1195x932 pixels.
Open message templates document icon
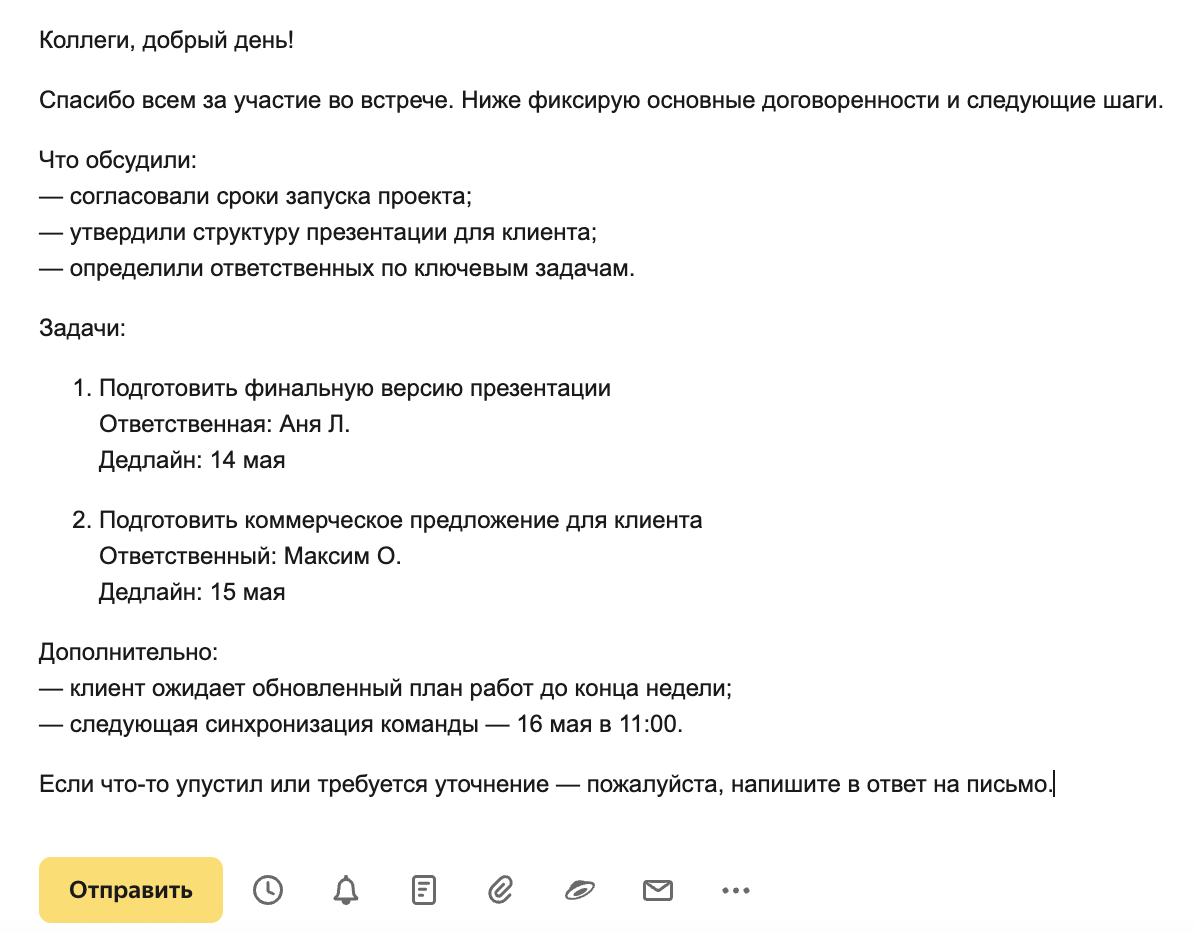[x=424, y=889]
